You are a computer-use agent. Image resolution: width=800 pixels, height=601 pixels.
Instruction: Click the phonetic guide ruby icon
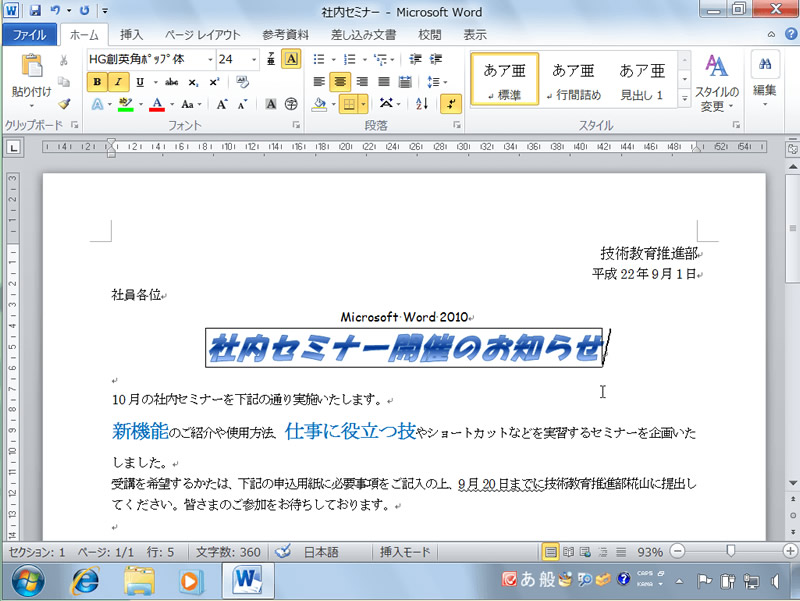(x=271, y=59)
